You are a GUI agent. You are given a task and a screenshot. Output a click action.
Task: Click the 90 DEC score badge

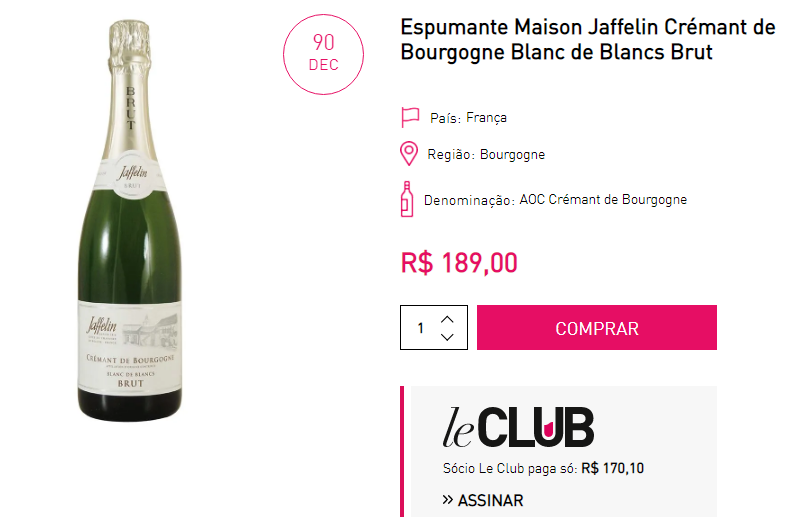click(x=324, y=54)
